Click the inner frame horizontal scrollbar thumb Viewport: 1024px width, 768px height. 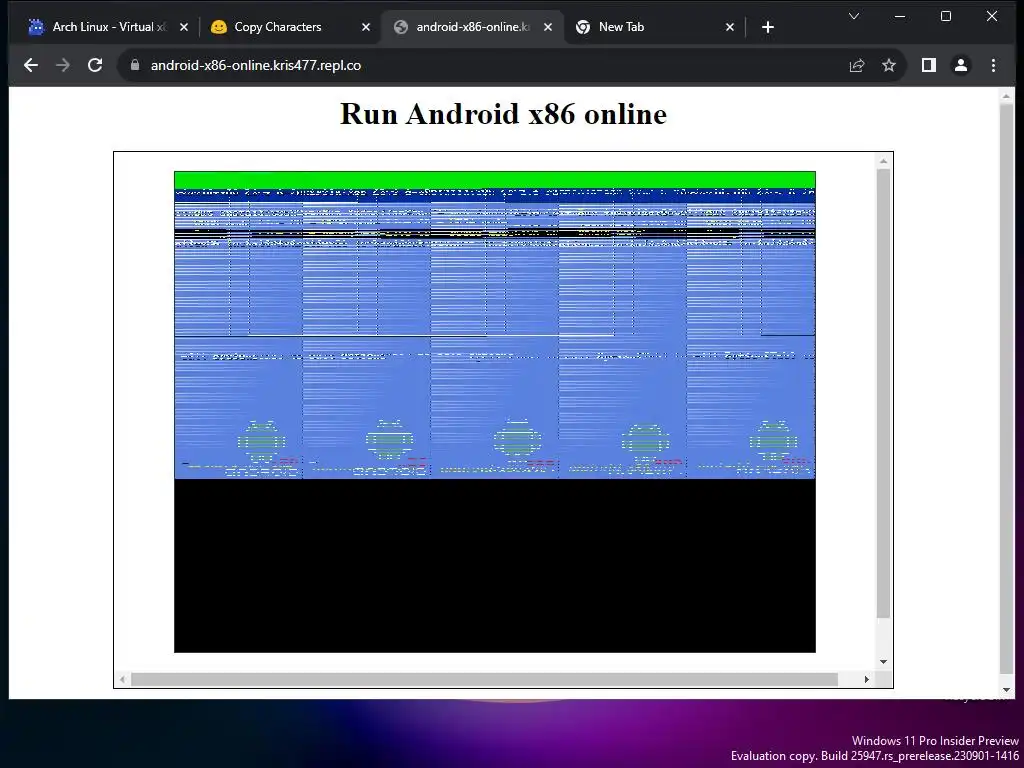(x=485, y=680)
